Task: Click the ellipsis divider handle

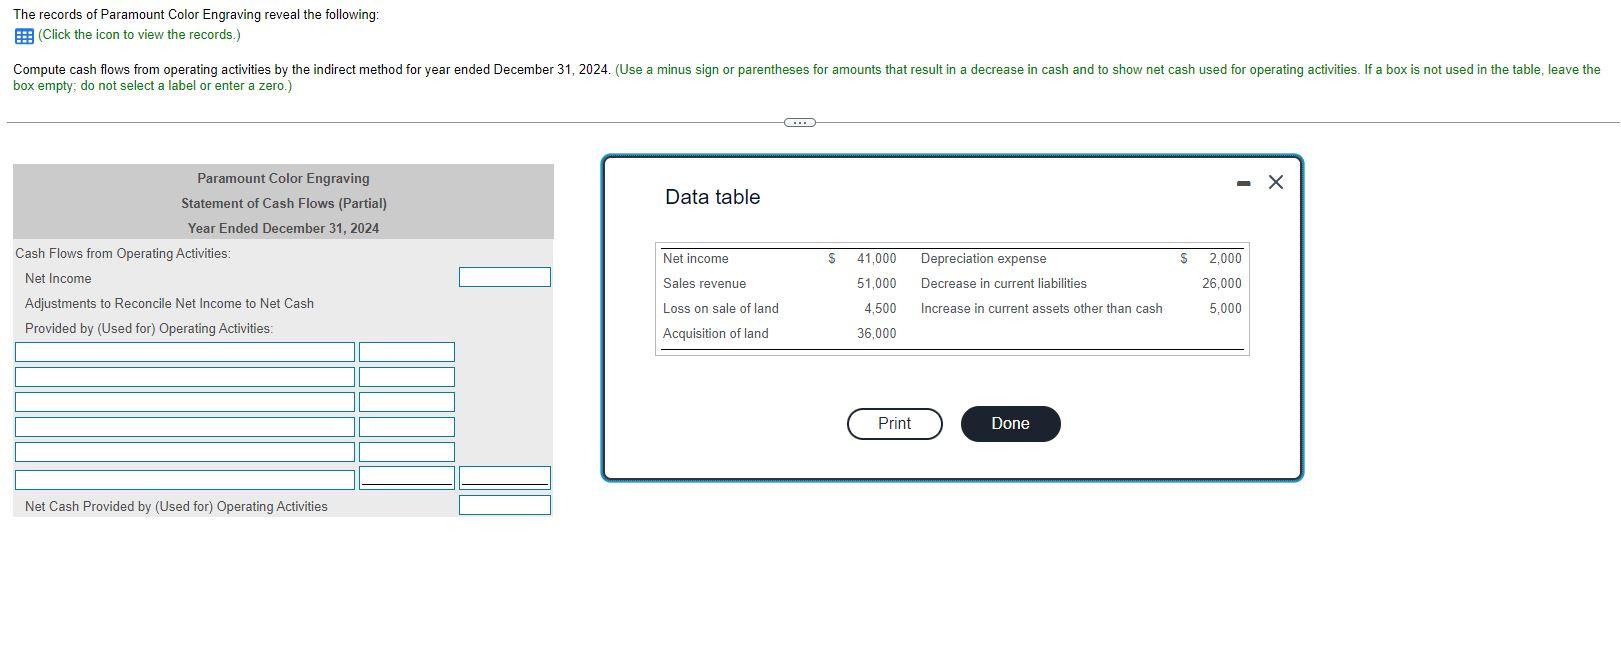Action: tap(799, 122)
